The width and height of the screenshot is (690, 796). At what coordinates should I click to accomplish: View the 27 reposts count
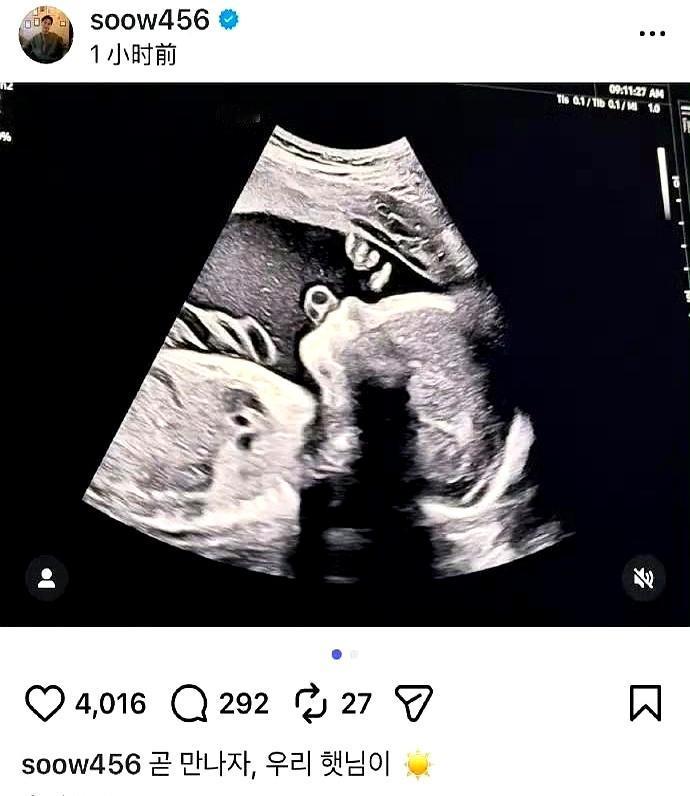coord(356,704)
